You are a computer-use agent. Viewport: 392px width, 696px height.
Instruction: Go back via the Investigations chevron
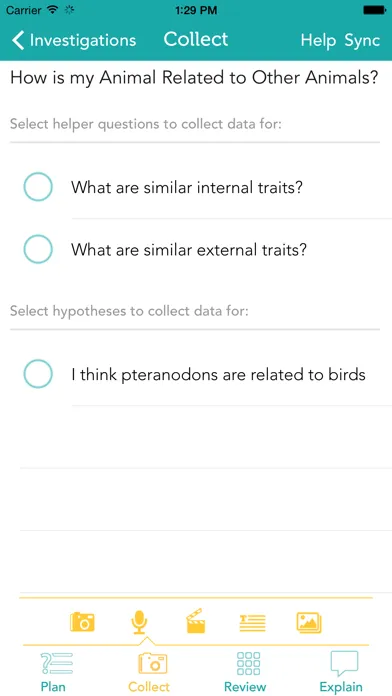coord(18,40)
